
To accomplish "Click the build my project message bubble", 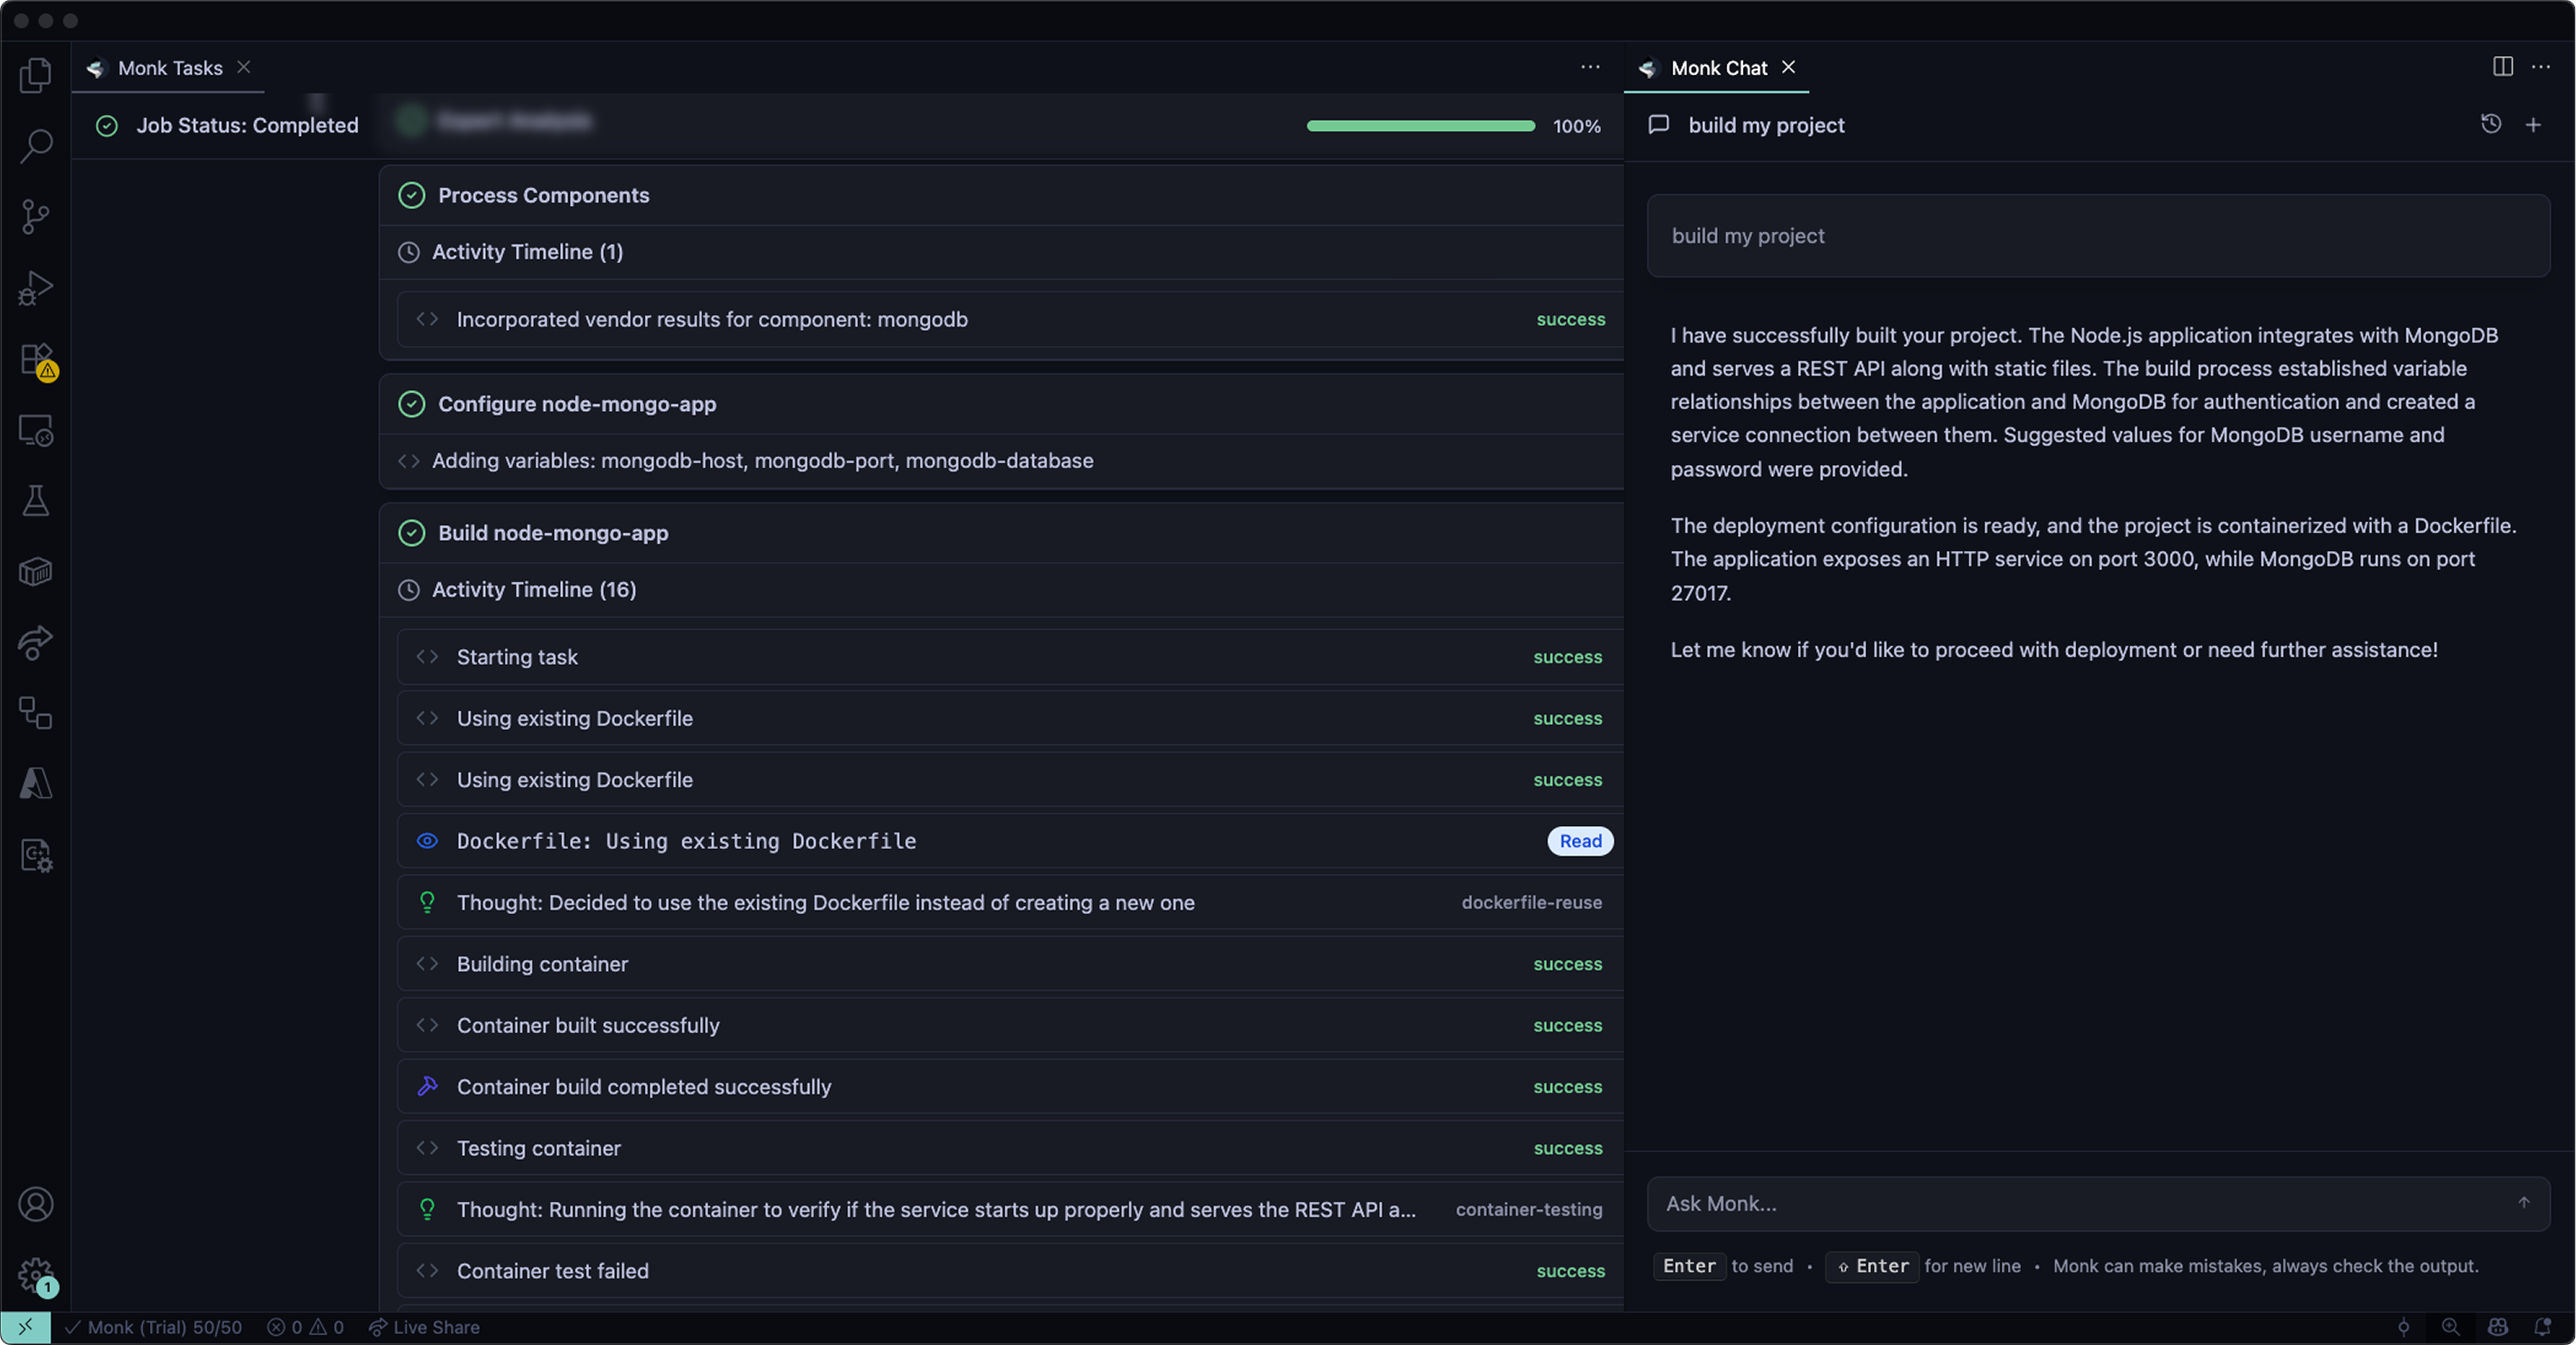I will click(x=2098, y=236).
